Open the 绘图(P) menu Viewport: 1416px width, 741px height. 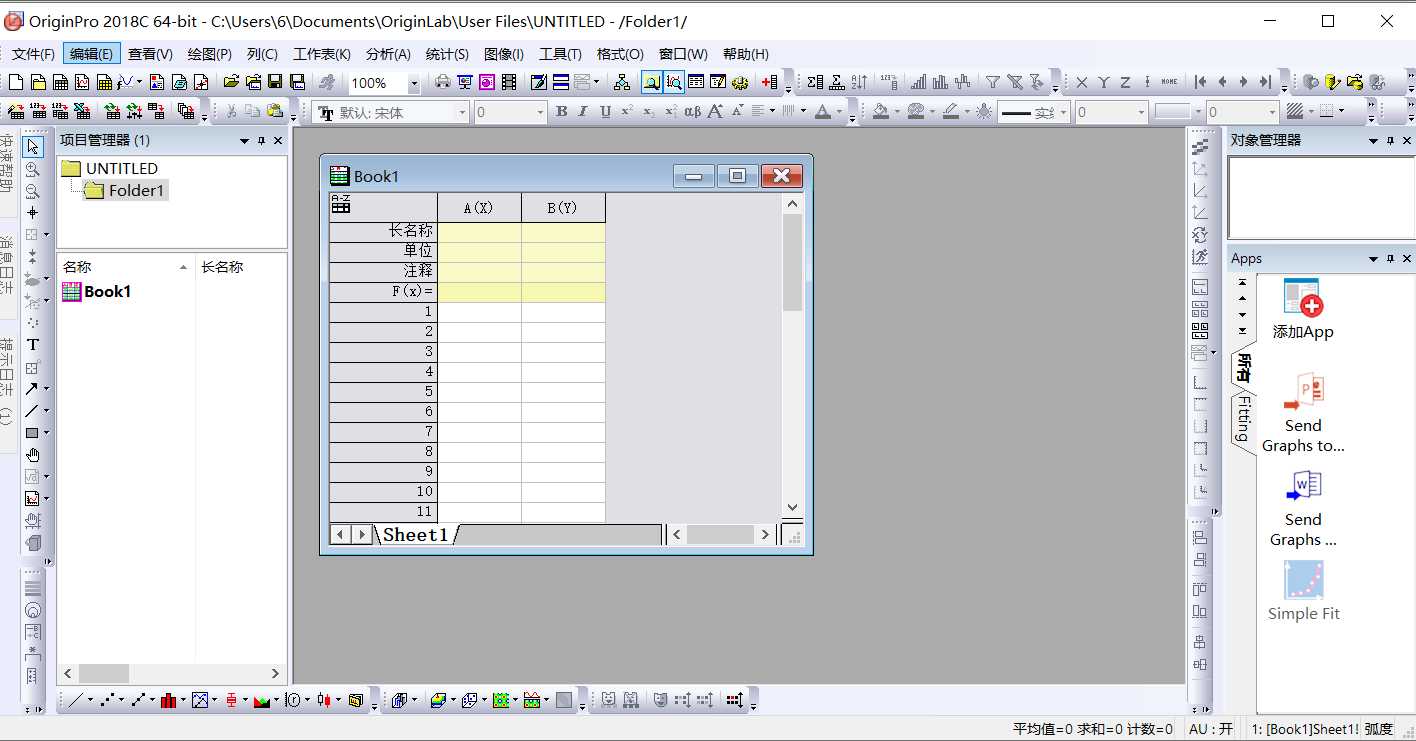(x=209, y=54)
